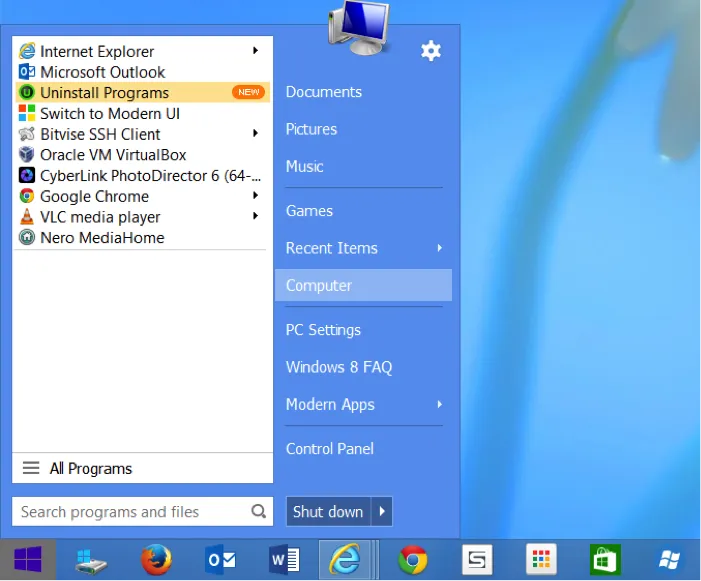Open Firefox from the taskbar
The image size is (701, 581).
tap(156, 560)
